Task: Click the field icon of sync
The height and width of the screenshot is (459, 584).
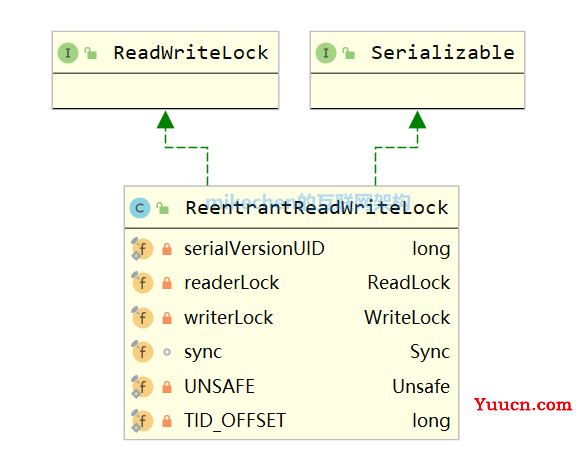Action: pos(142,352)
